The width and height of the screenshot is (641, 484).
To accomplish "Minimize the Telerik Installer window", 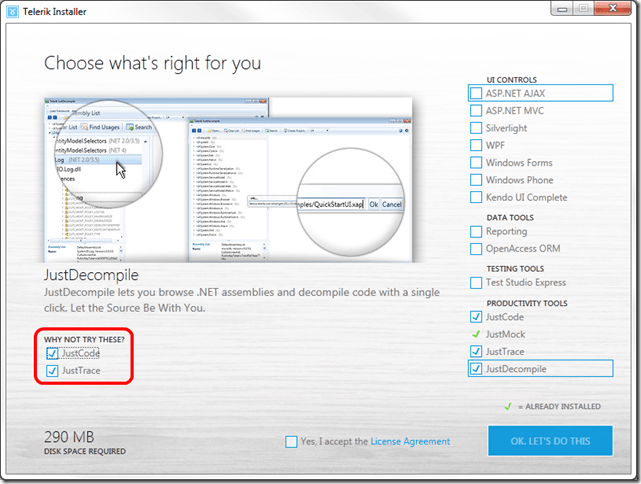I will click(562, 9).
